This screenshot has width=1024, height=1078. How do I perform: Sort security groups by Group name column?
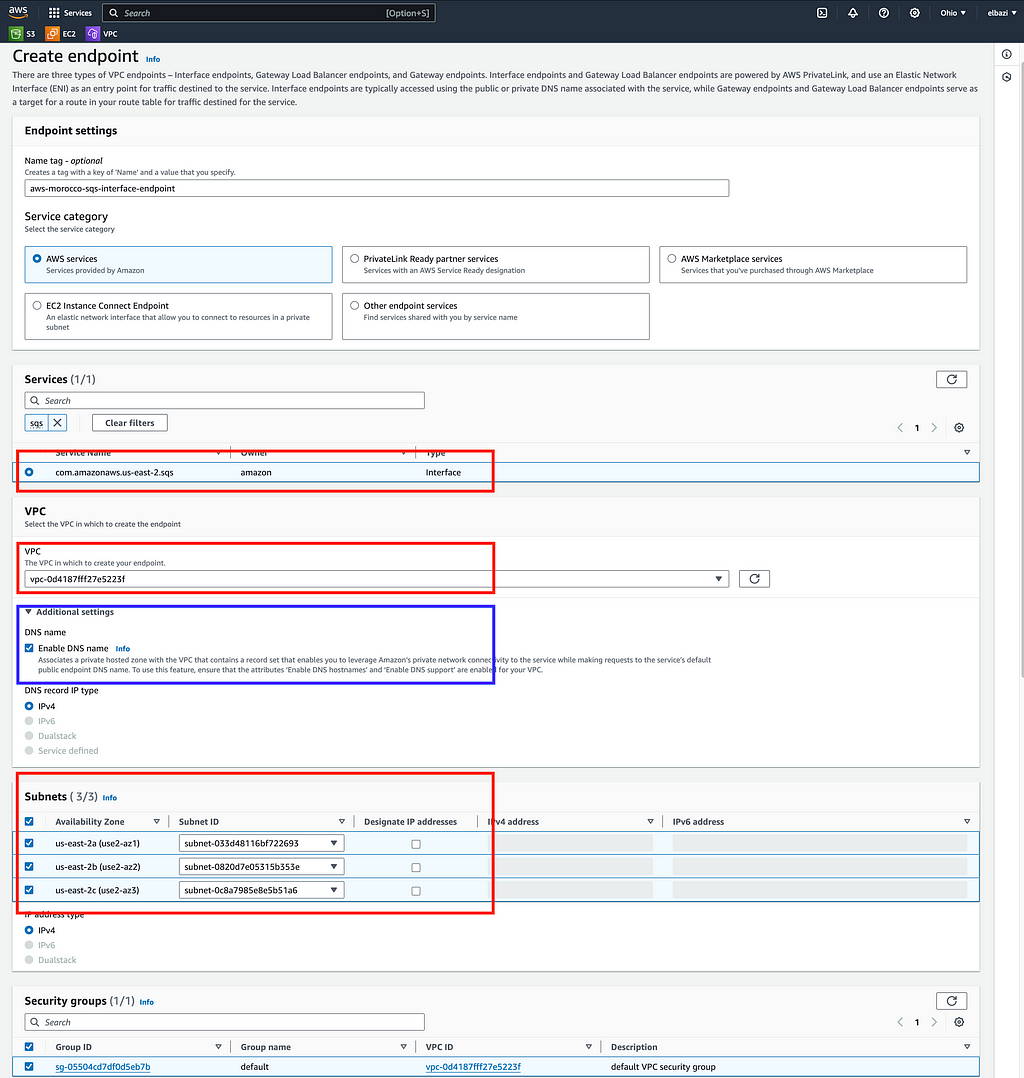click(403, 1046)
